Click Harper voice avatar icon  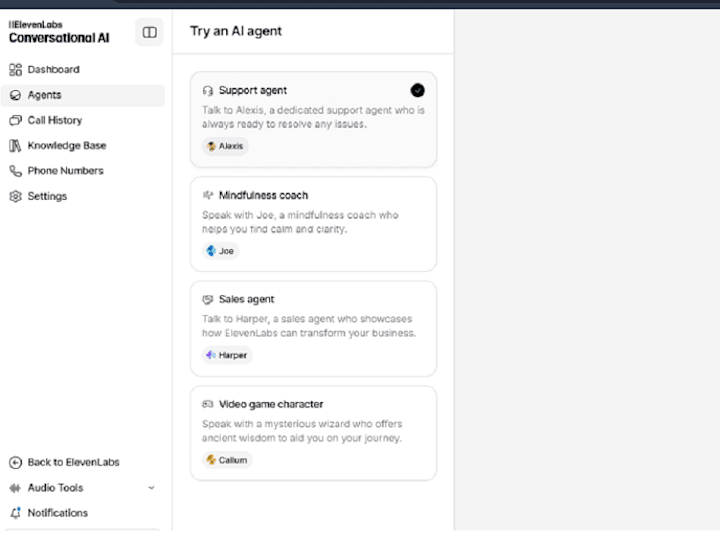[x=211, y=355]
